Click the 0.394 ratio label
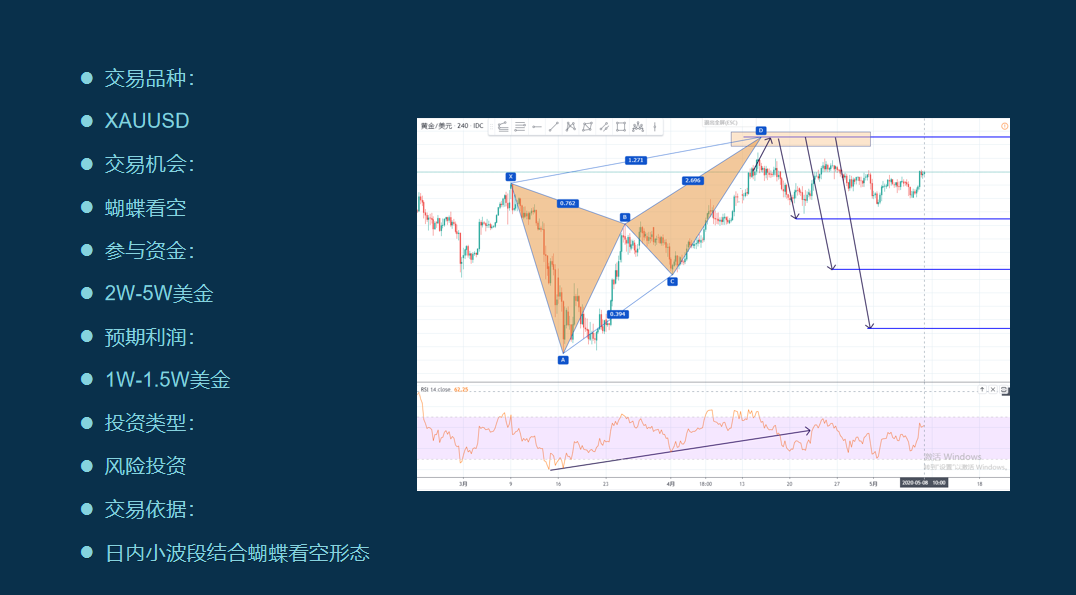 (x=618, y=314)
